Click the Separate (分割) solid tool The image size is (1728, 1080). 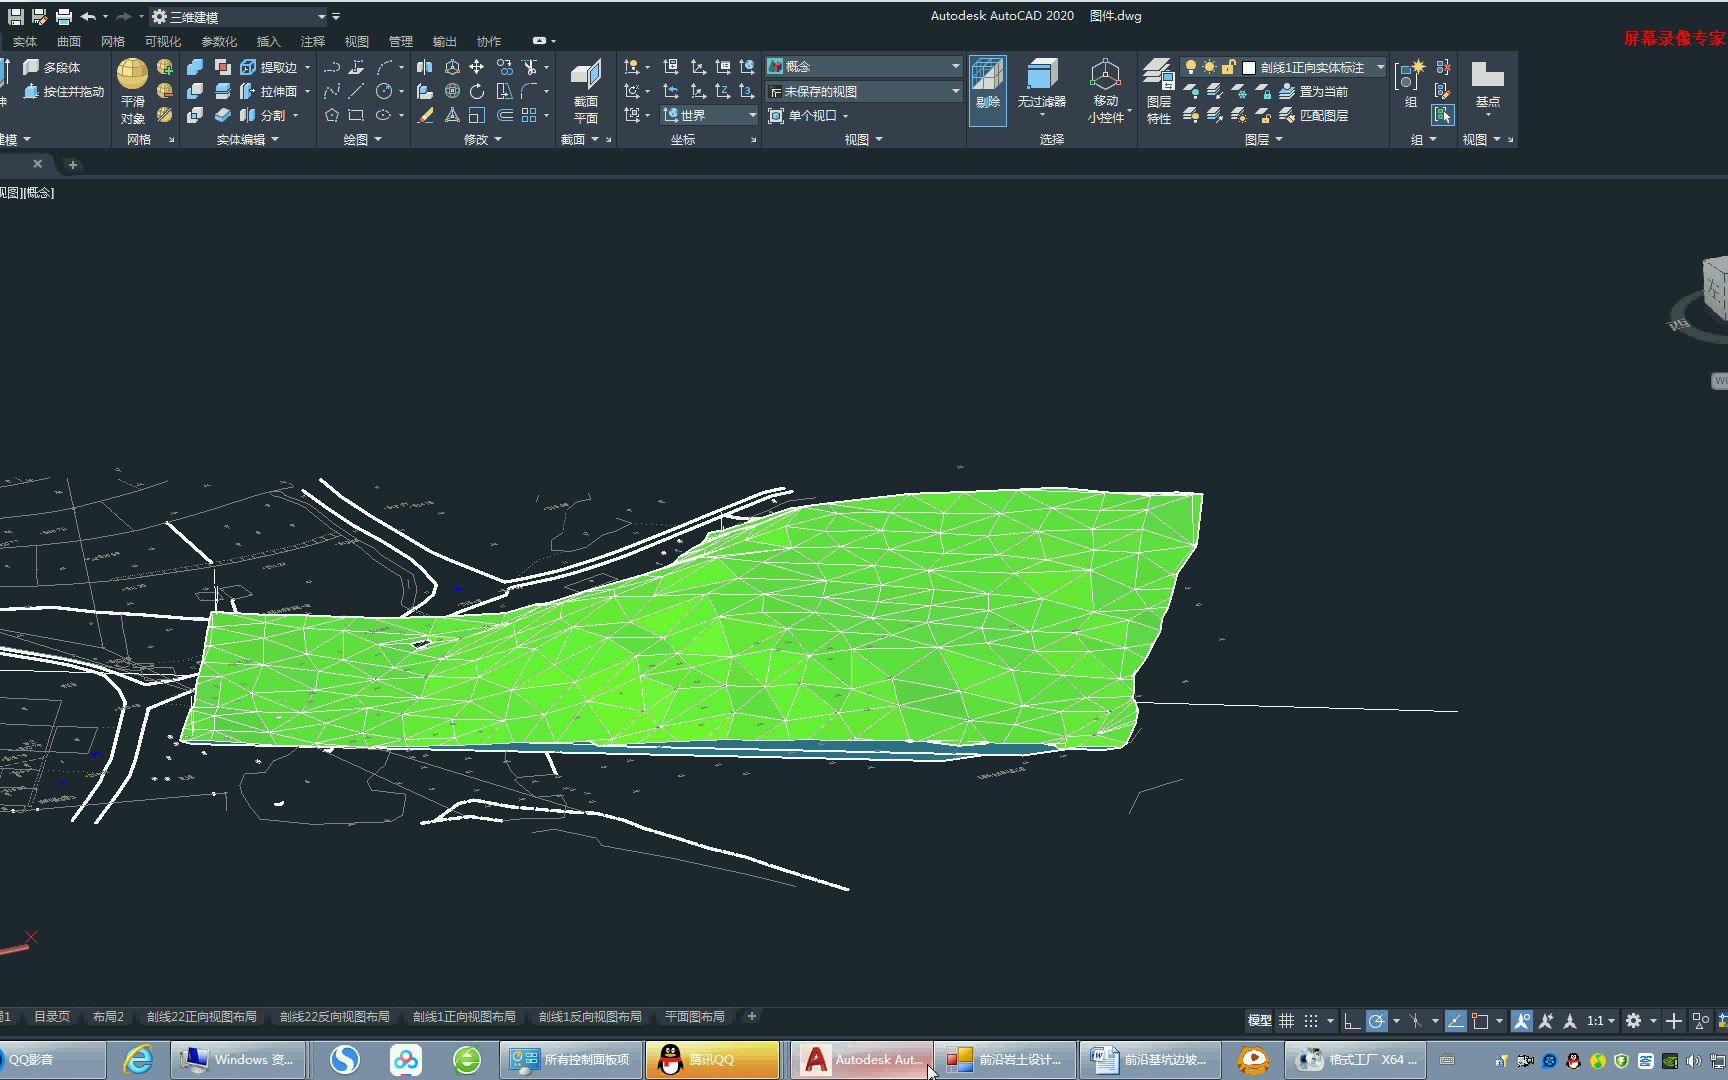(264, 115)
